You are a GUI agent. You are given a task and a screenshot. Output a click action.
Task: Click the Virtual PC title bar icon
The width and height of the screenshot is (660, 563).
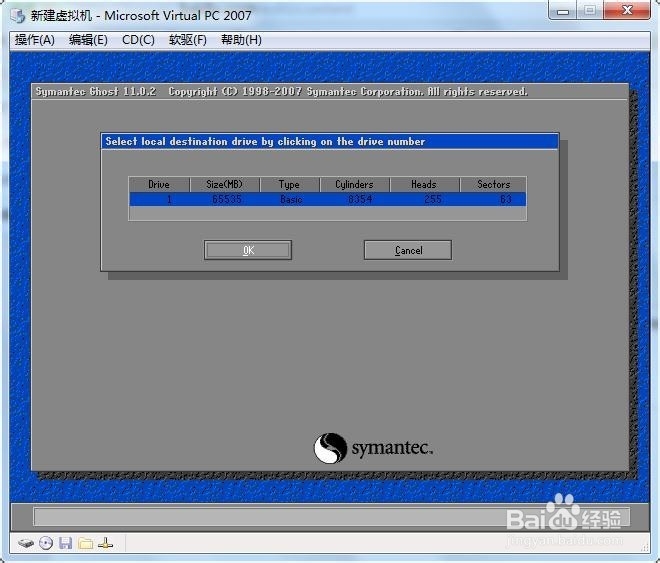19,16
